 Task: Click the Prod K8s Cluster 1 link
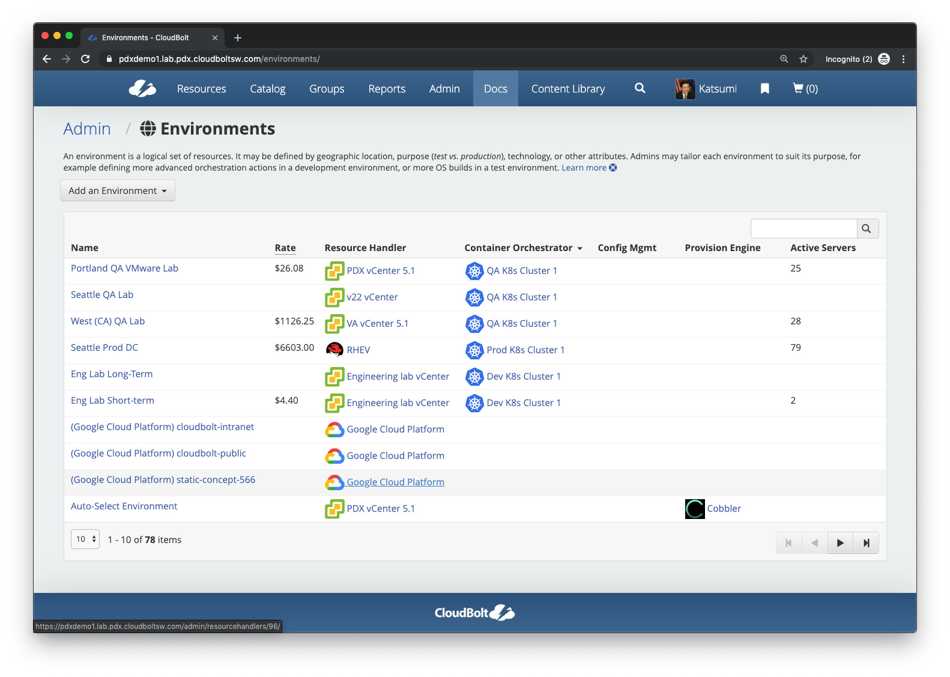[x=525, y=350]
